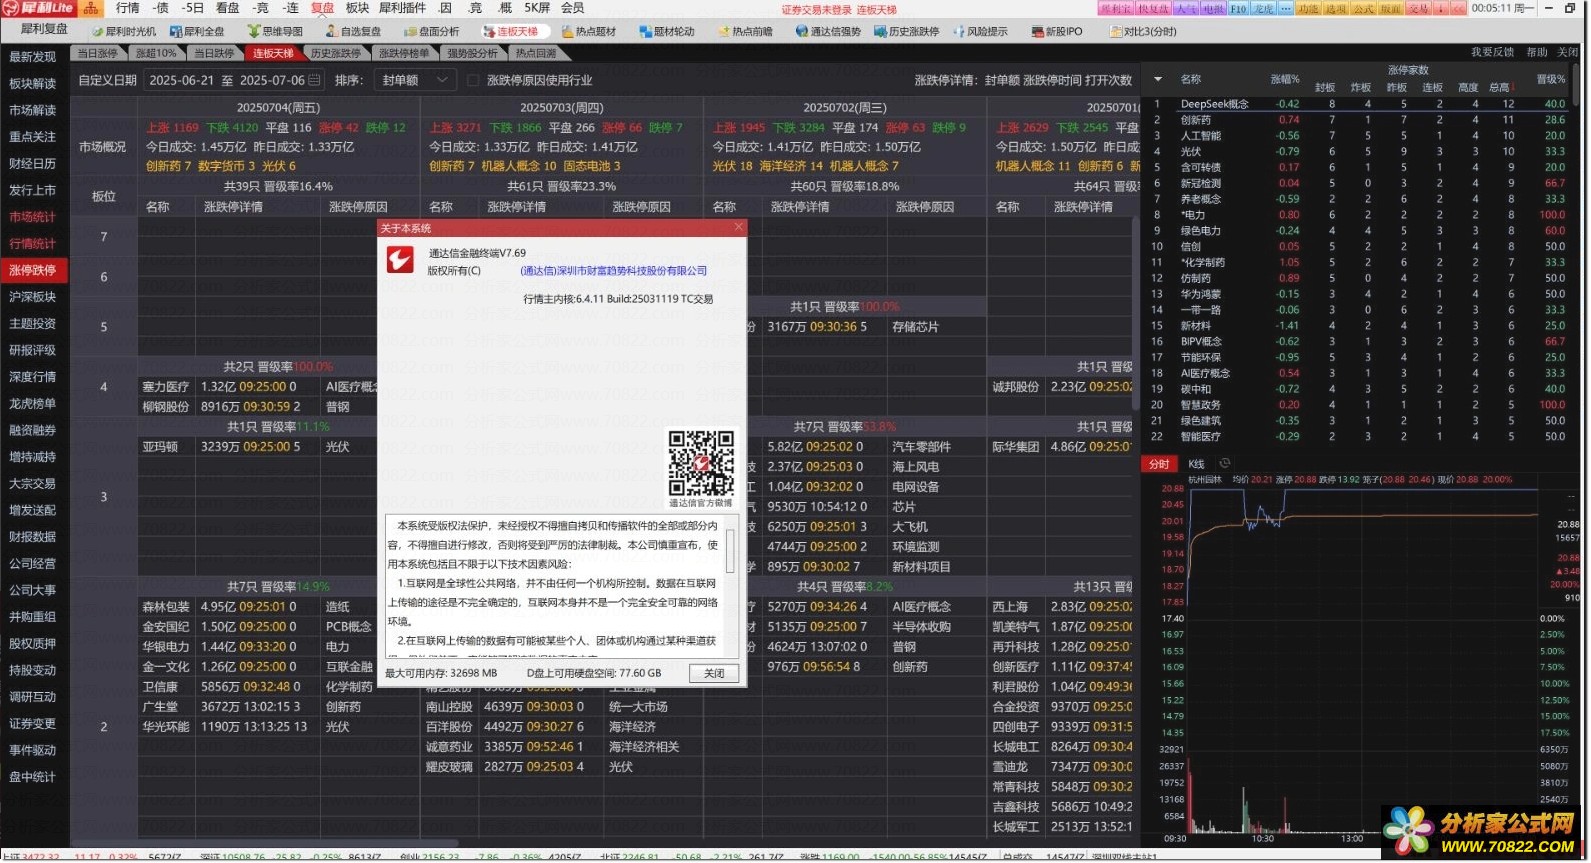Click the blue ellipsis shortcut button

[1285, 8]
